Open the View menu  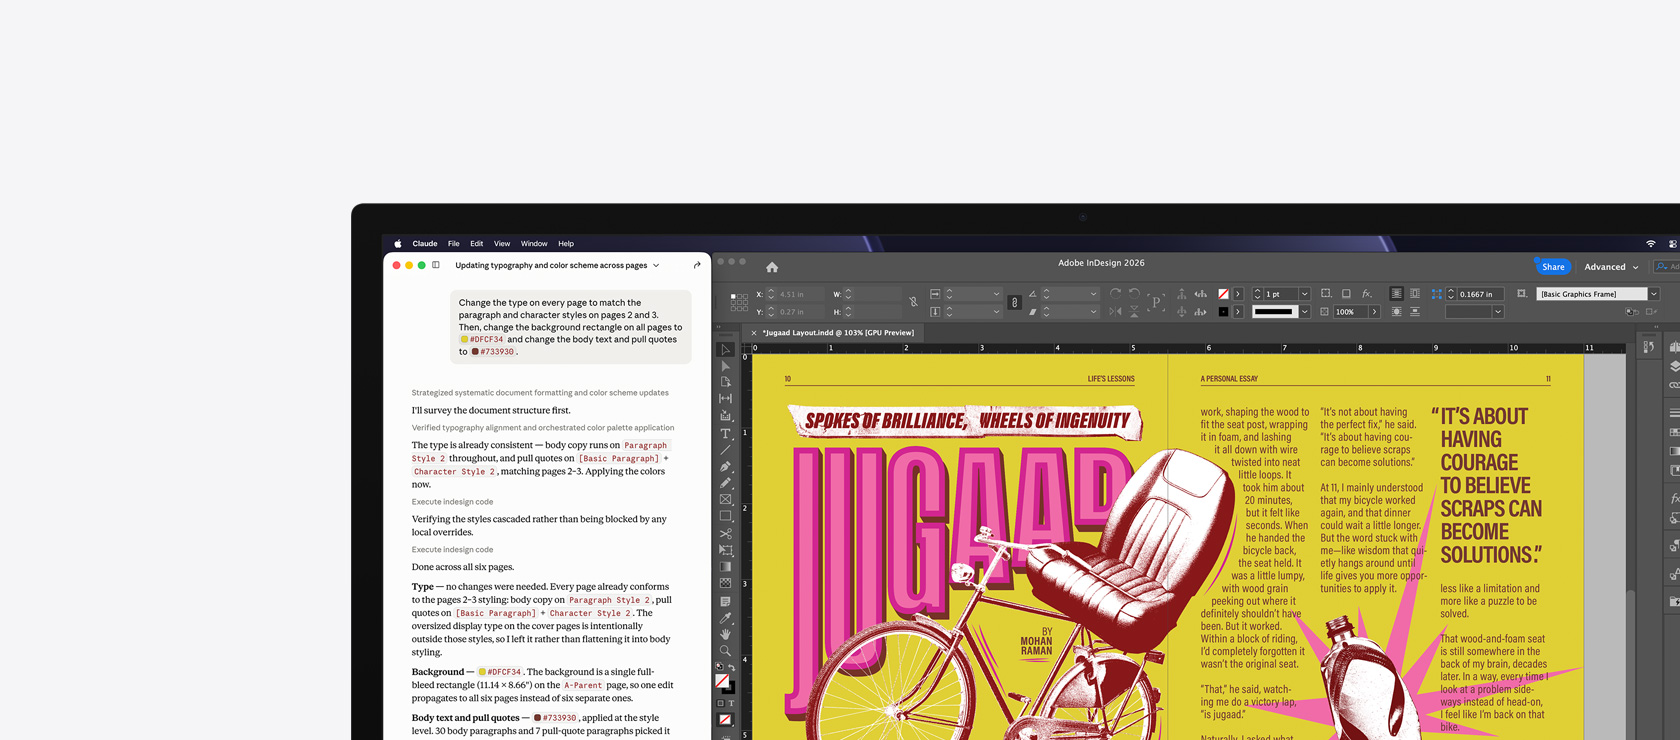click(x=502, y=244)
